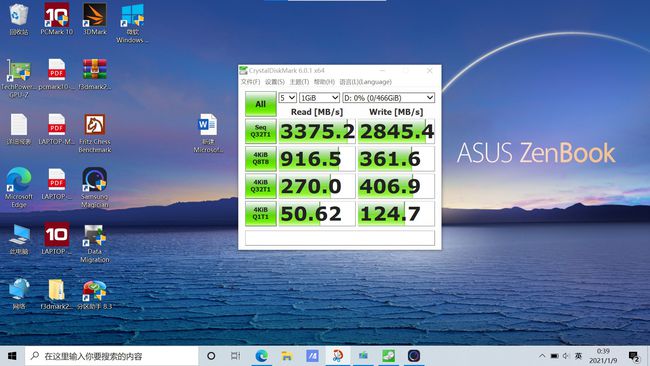Open File Explorer from the taskbar

pyautogui.click(x=286, y=356)
